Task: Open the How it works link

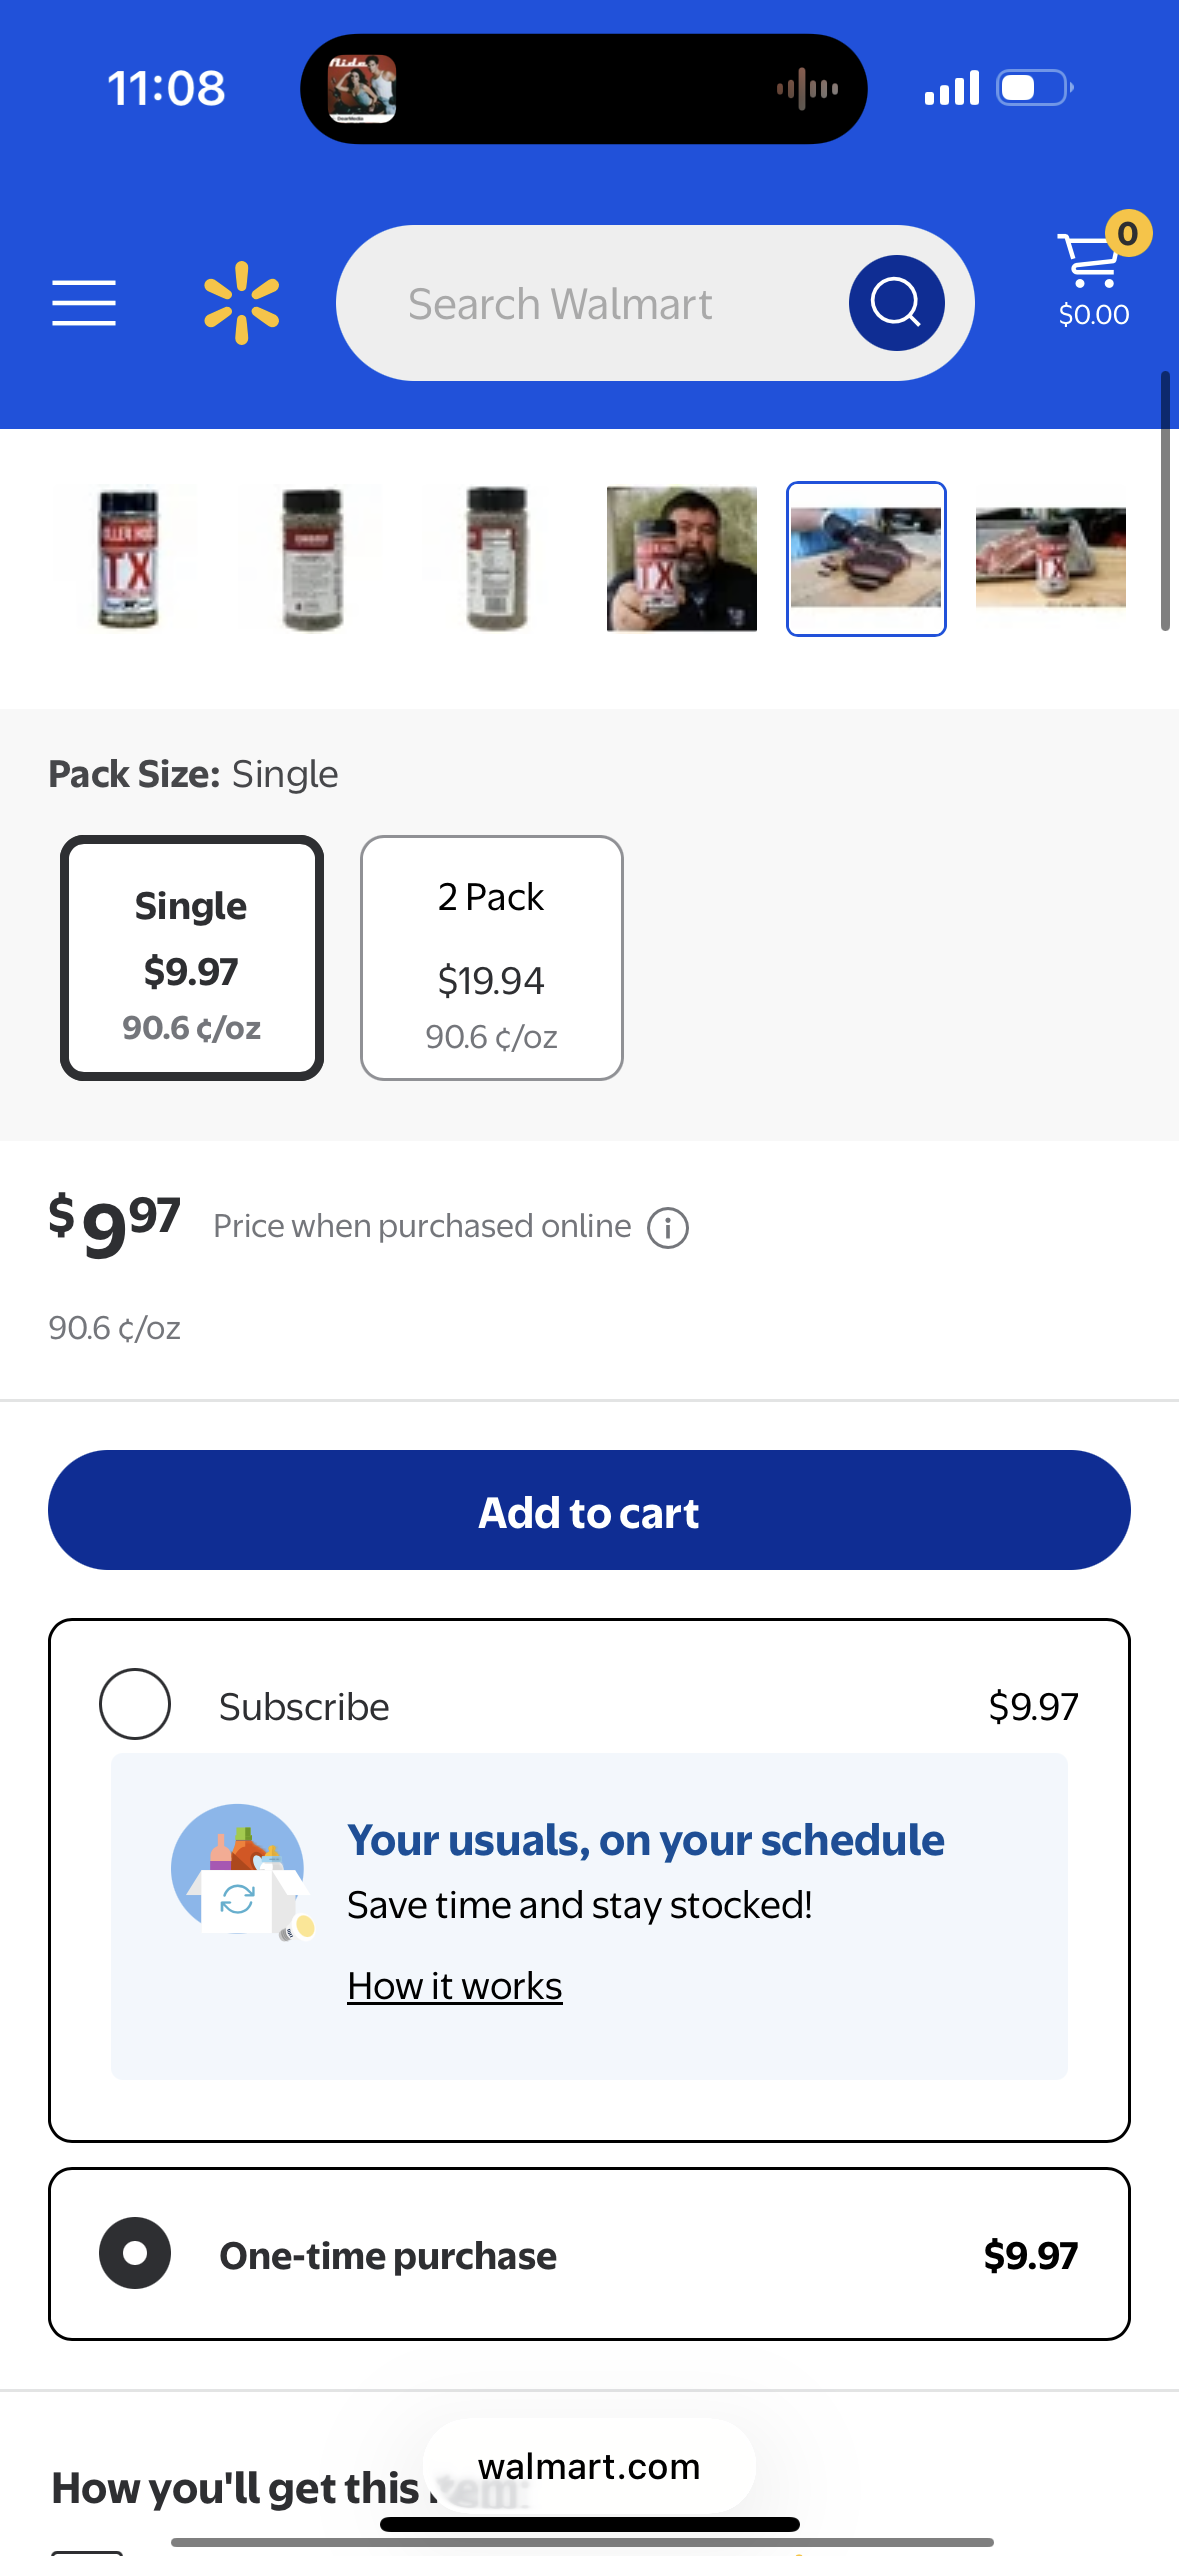Action: tap(455, 1986)
